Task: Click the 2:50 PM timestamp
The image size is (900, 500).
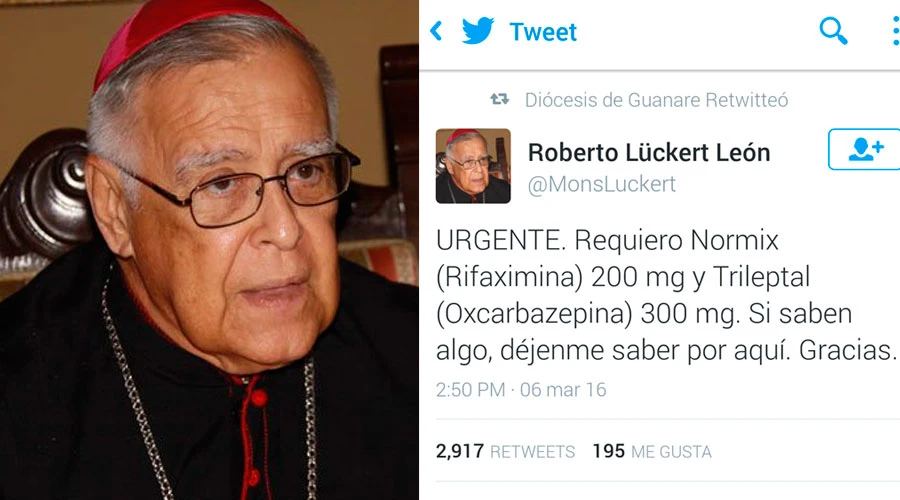Action: pos(470,390)
